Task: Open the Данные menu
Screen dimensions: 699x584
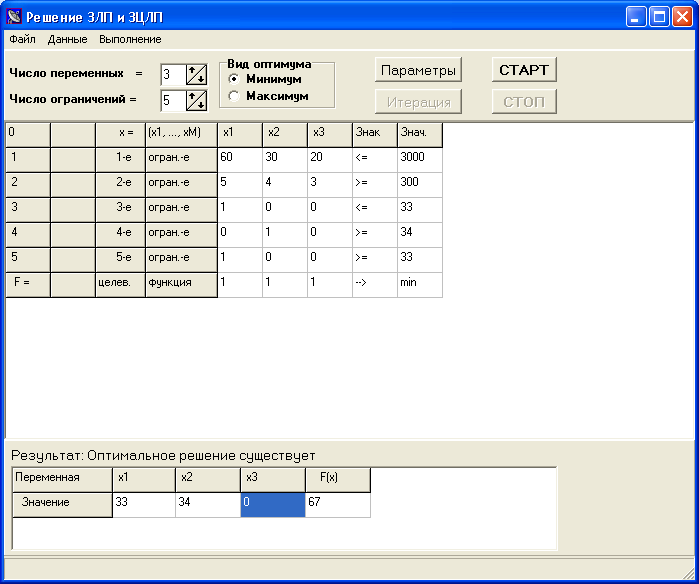Action: pyautogui.click(x=67, y=39)
